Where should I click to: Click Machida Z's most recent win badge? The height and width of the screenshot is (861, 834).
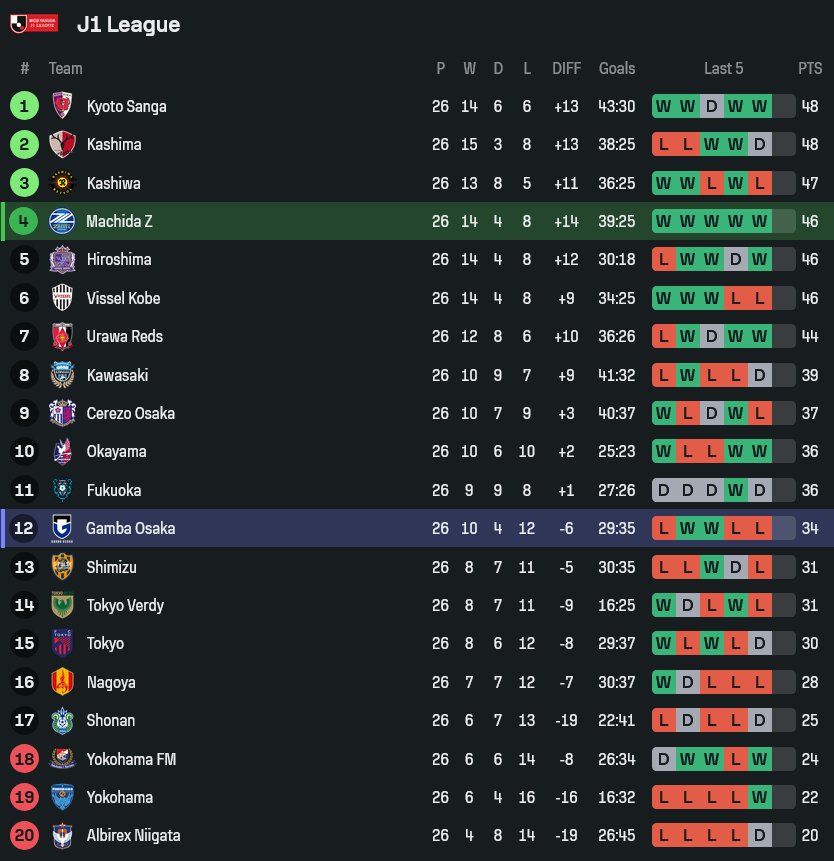tap(760, 221)
